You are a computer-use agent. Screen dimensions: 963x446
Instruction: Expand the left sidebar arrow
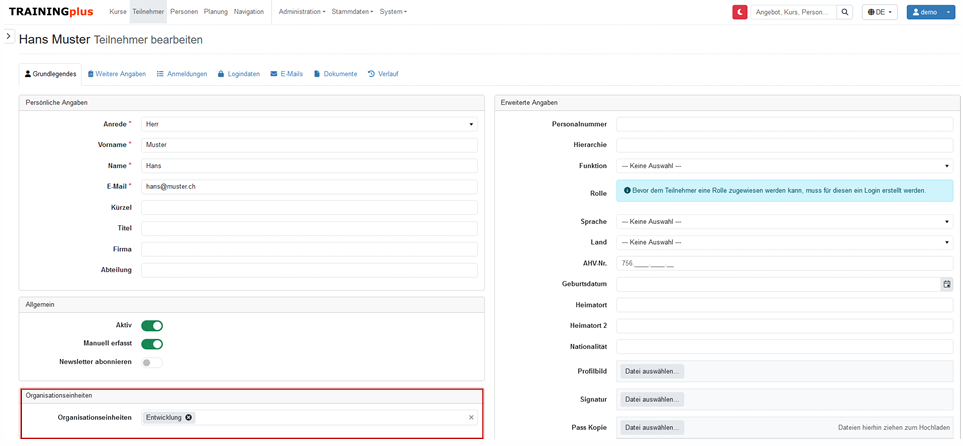(9, 36)
